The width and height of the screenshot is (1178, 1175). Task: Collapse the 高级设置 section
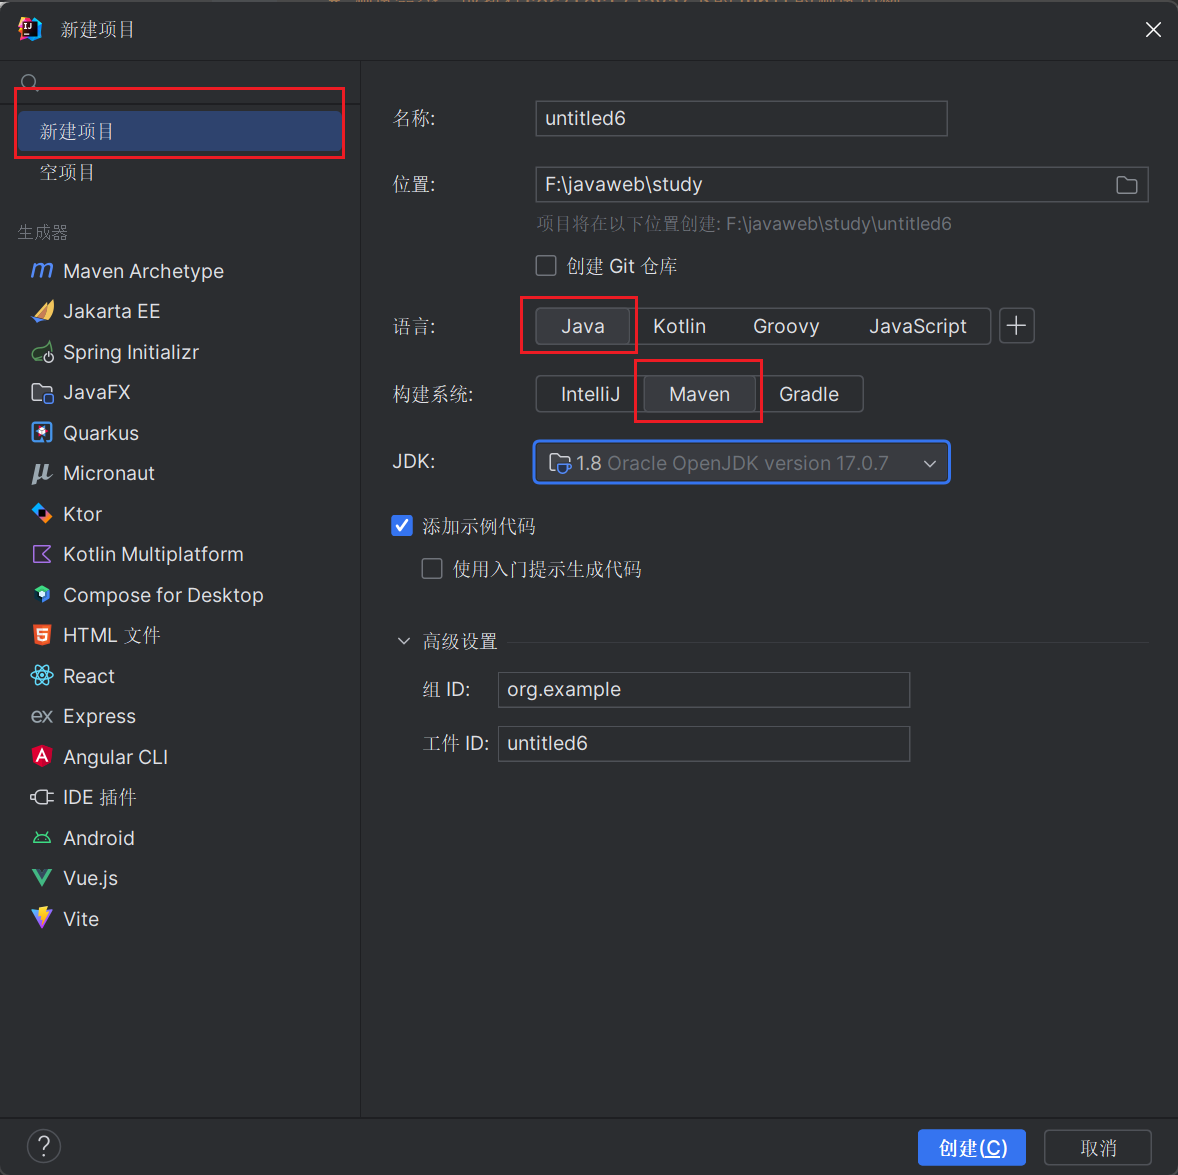[403, 641]
